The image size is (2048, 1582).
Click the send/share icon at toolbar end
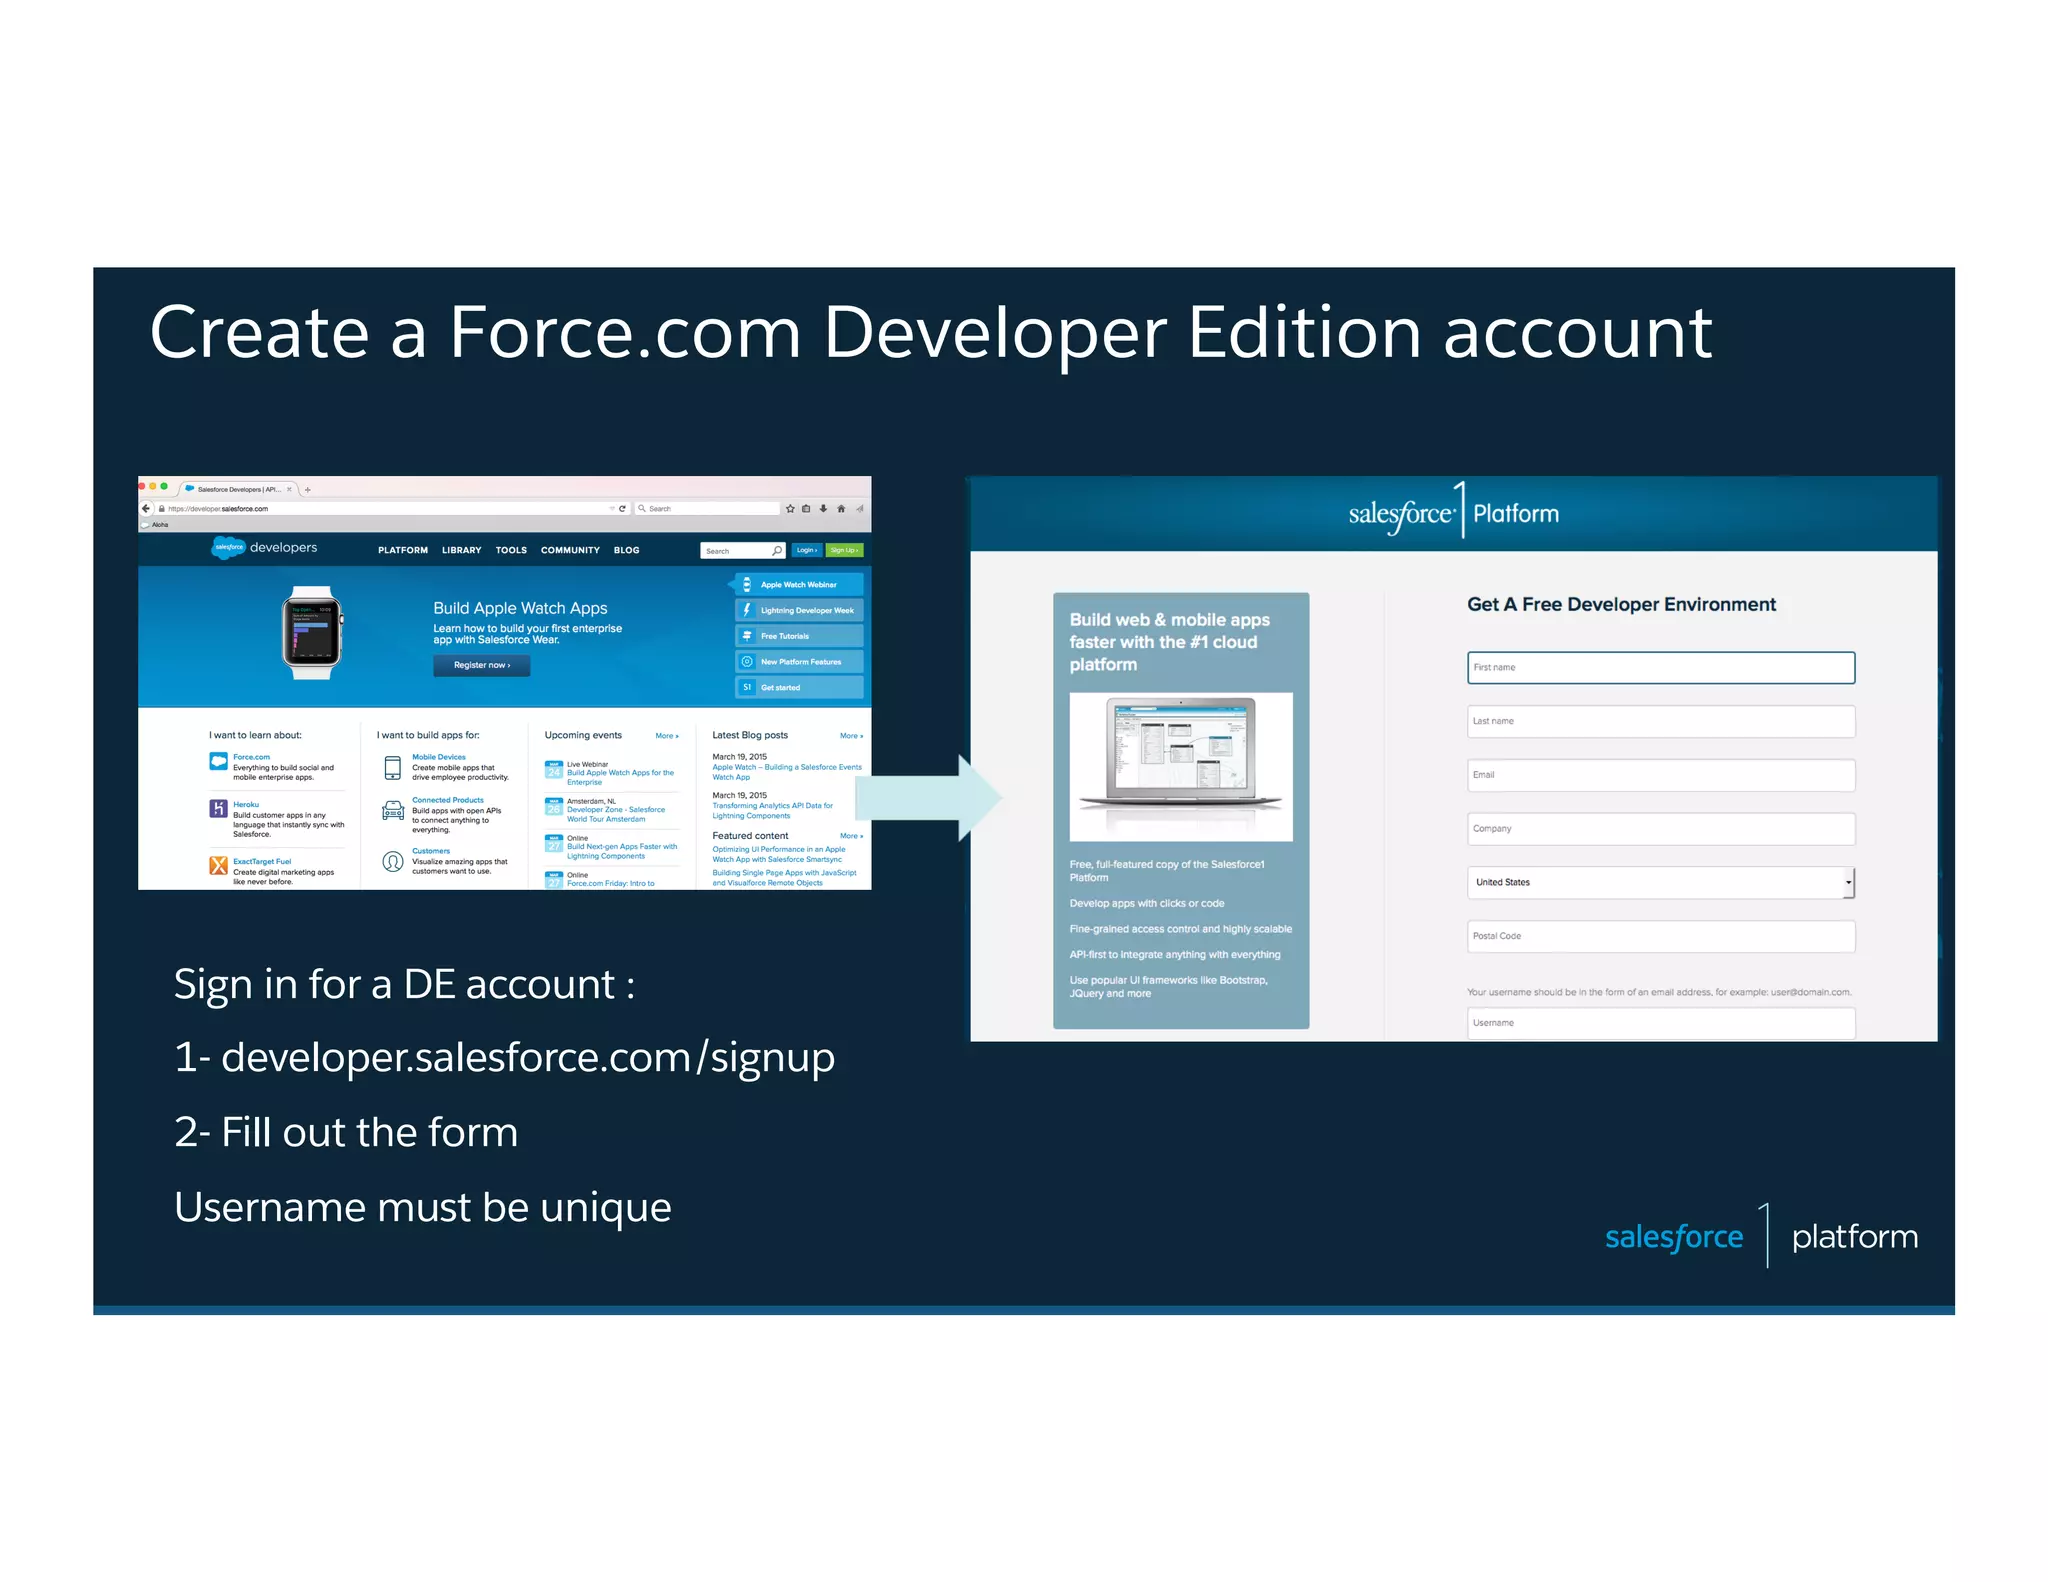[859, 508]
